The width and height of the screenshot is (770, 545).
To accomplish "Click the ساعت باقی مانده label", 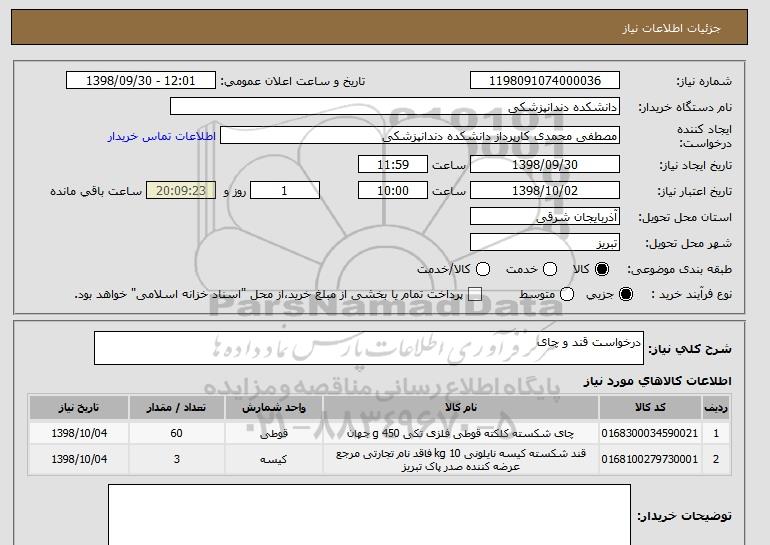I will [96, 191].
